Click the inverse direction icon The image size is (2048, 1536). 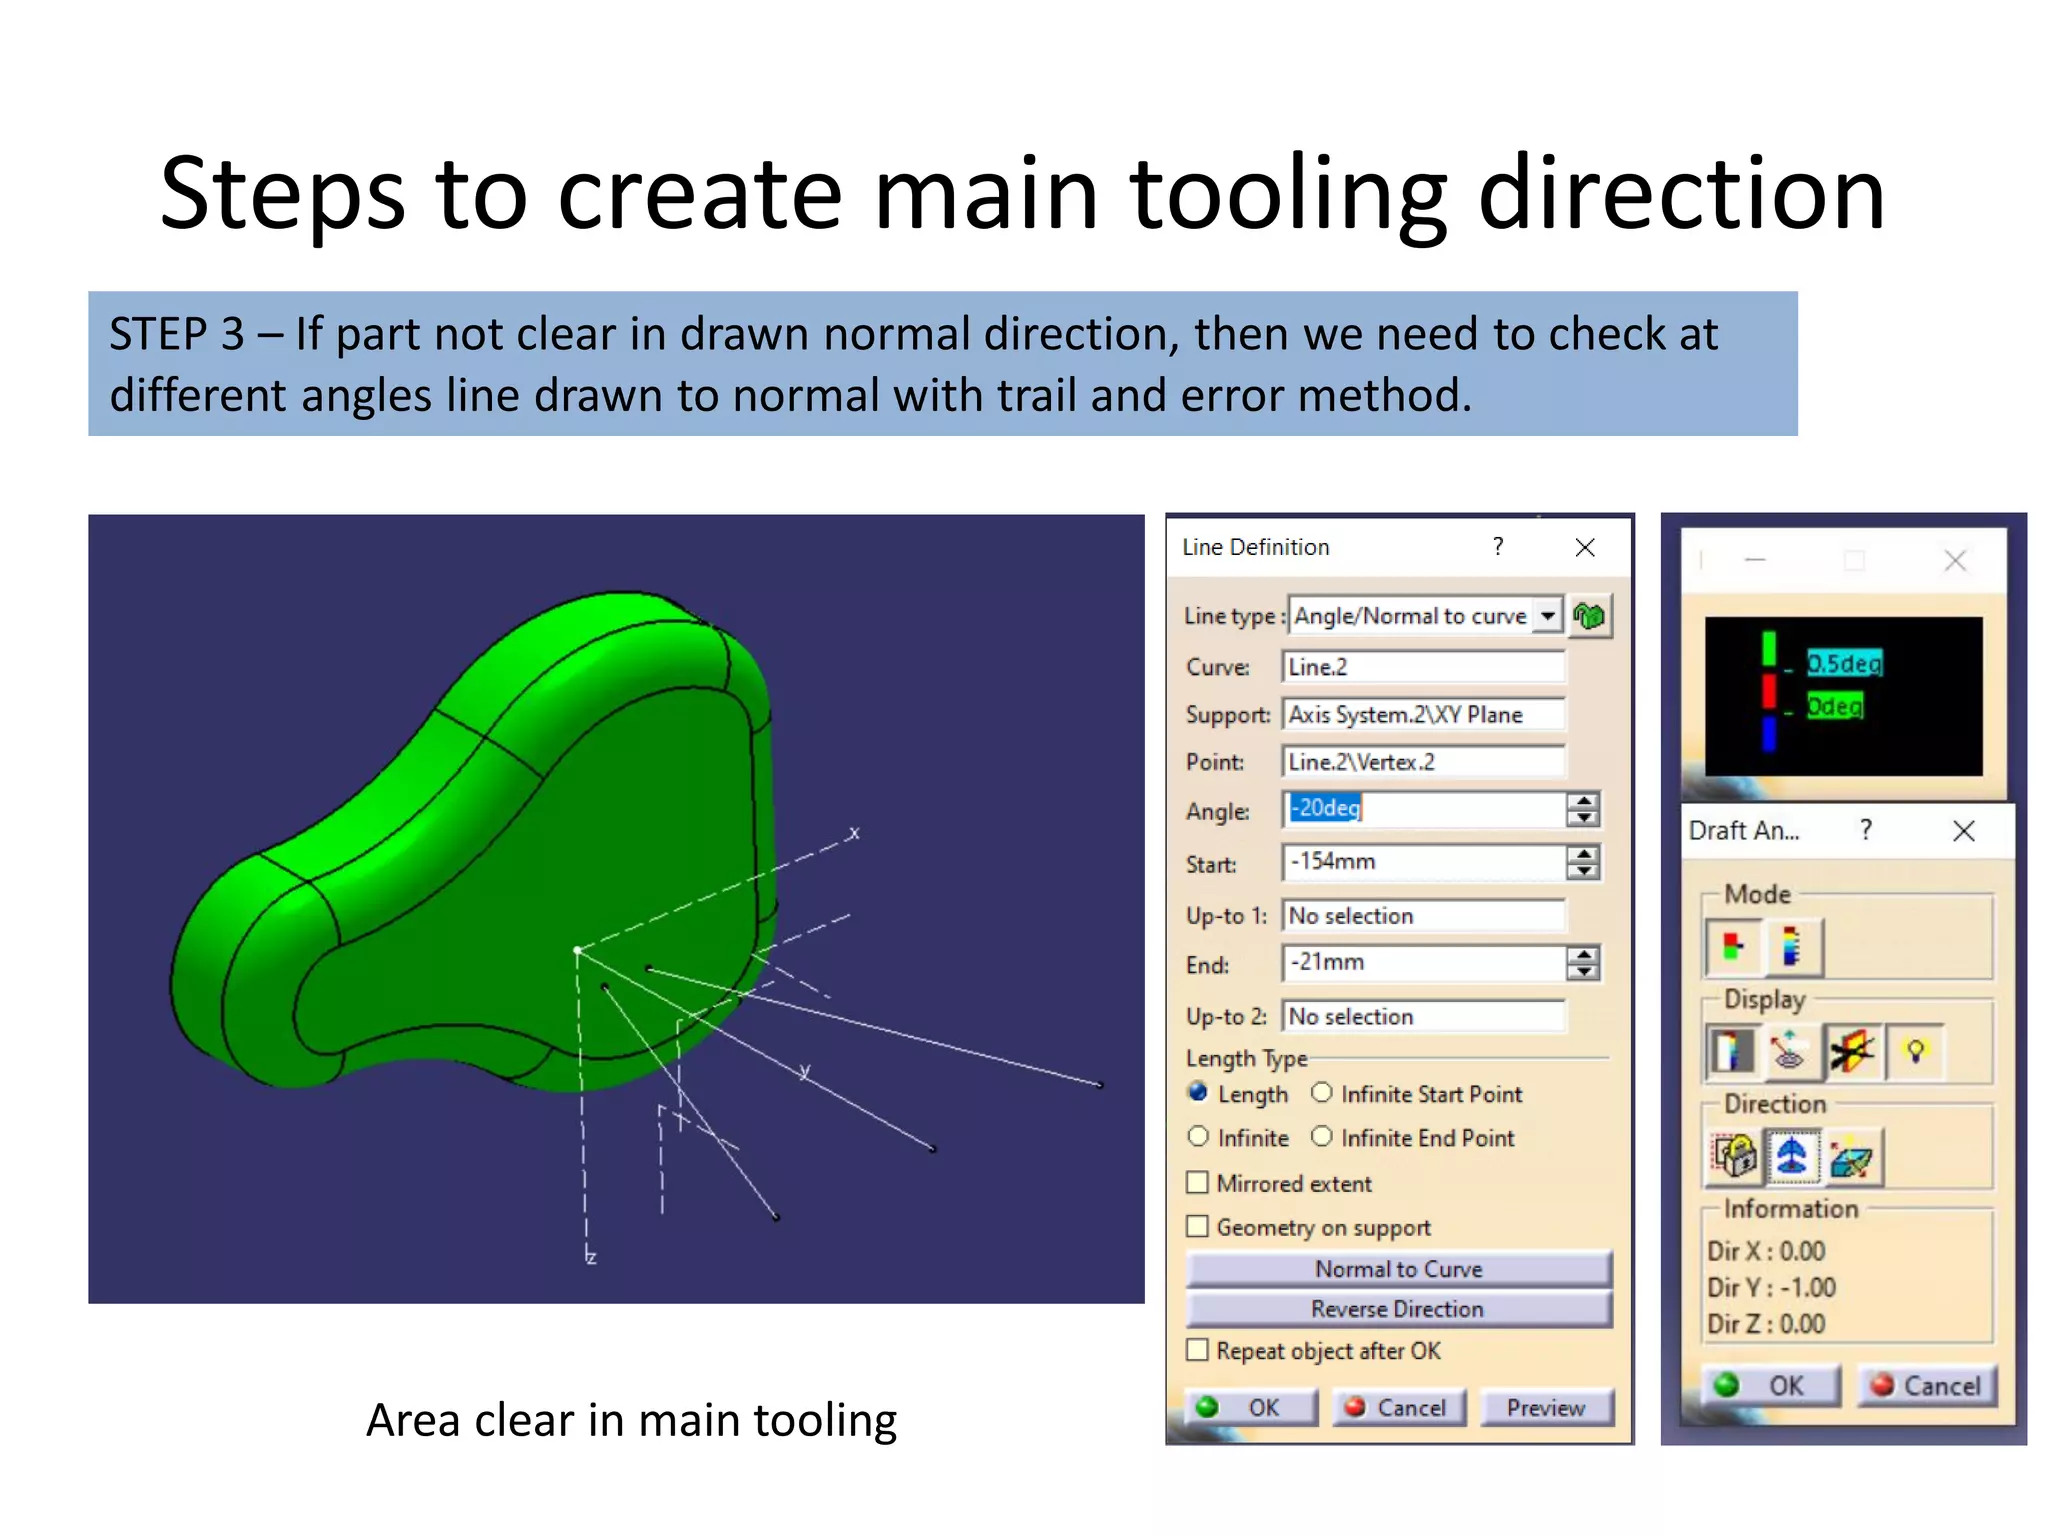point(1852,1156)
